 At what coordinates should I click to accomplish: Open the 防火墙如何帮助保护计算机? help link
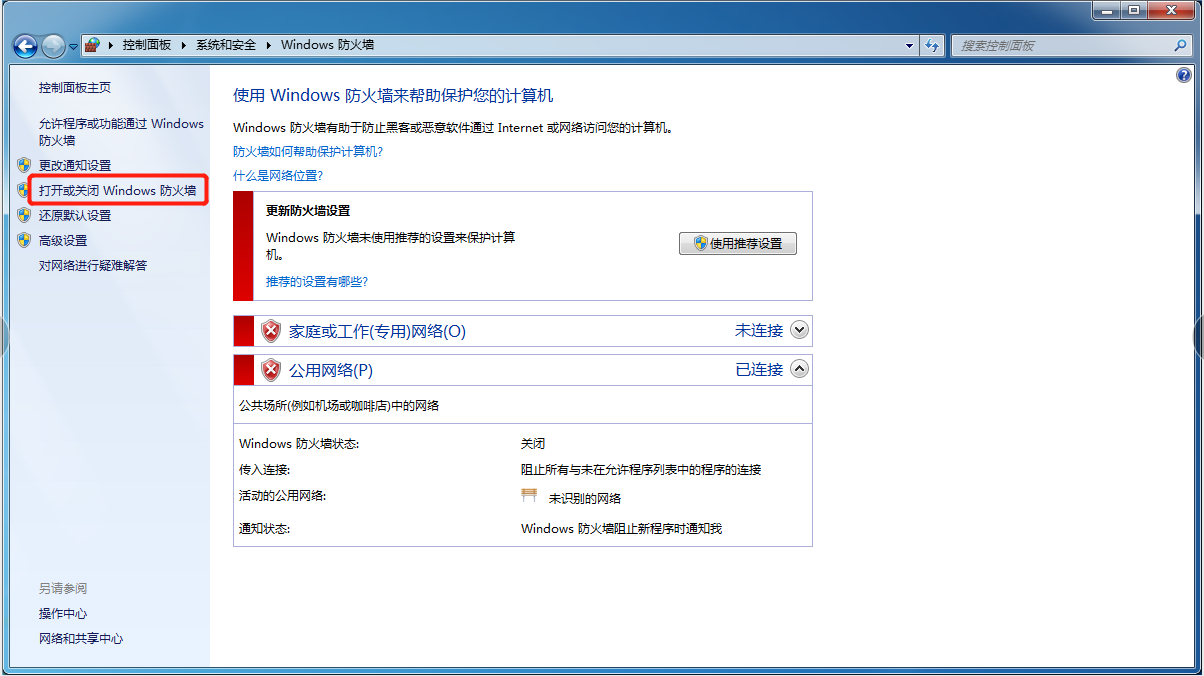(308, 151)
